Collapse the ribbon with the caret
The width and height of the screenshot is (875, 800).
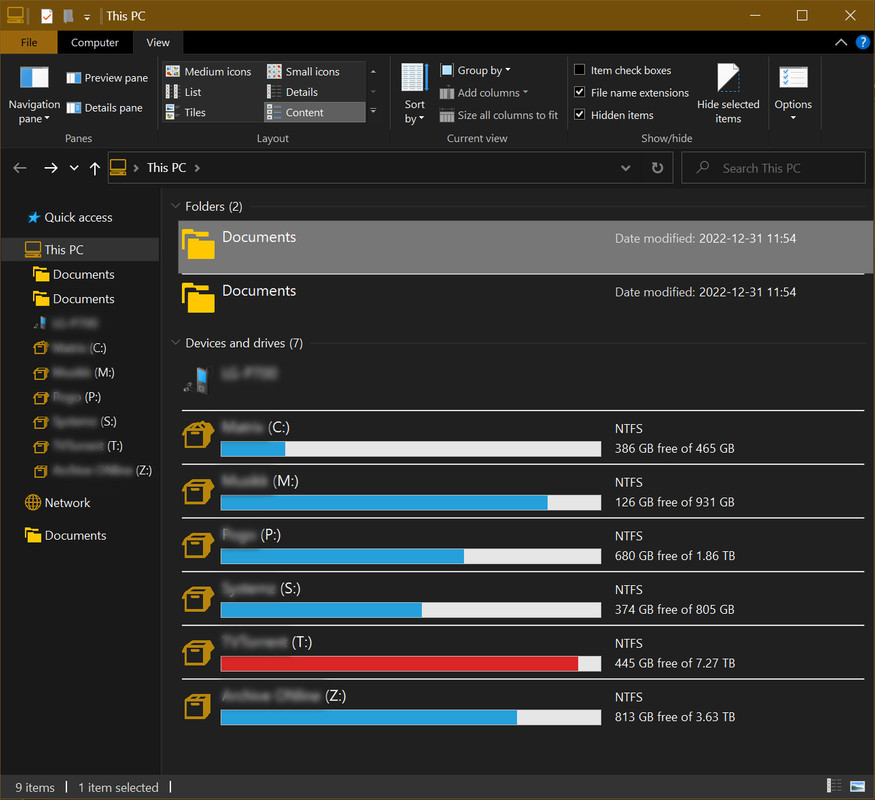click(841, 42)
